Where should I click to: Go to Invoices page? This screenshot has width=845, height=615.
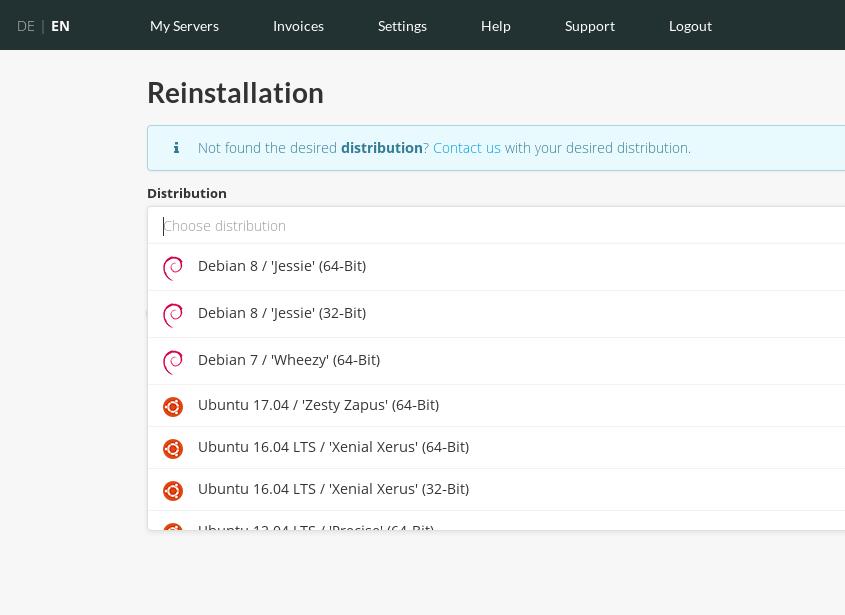(x=298, y=26)
